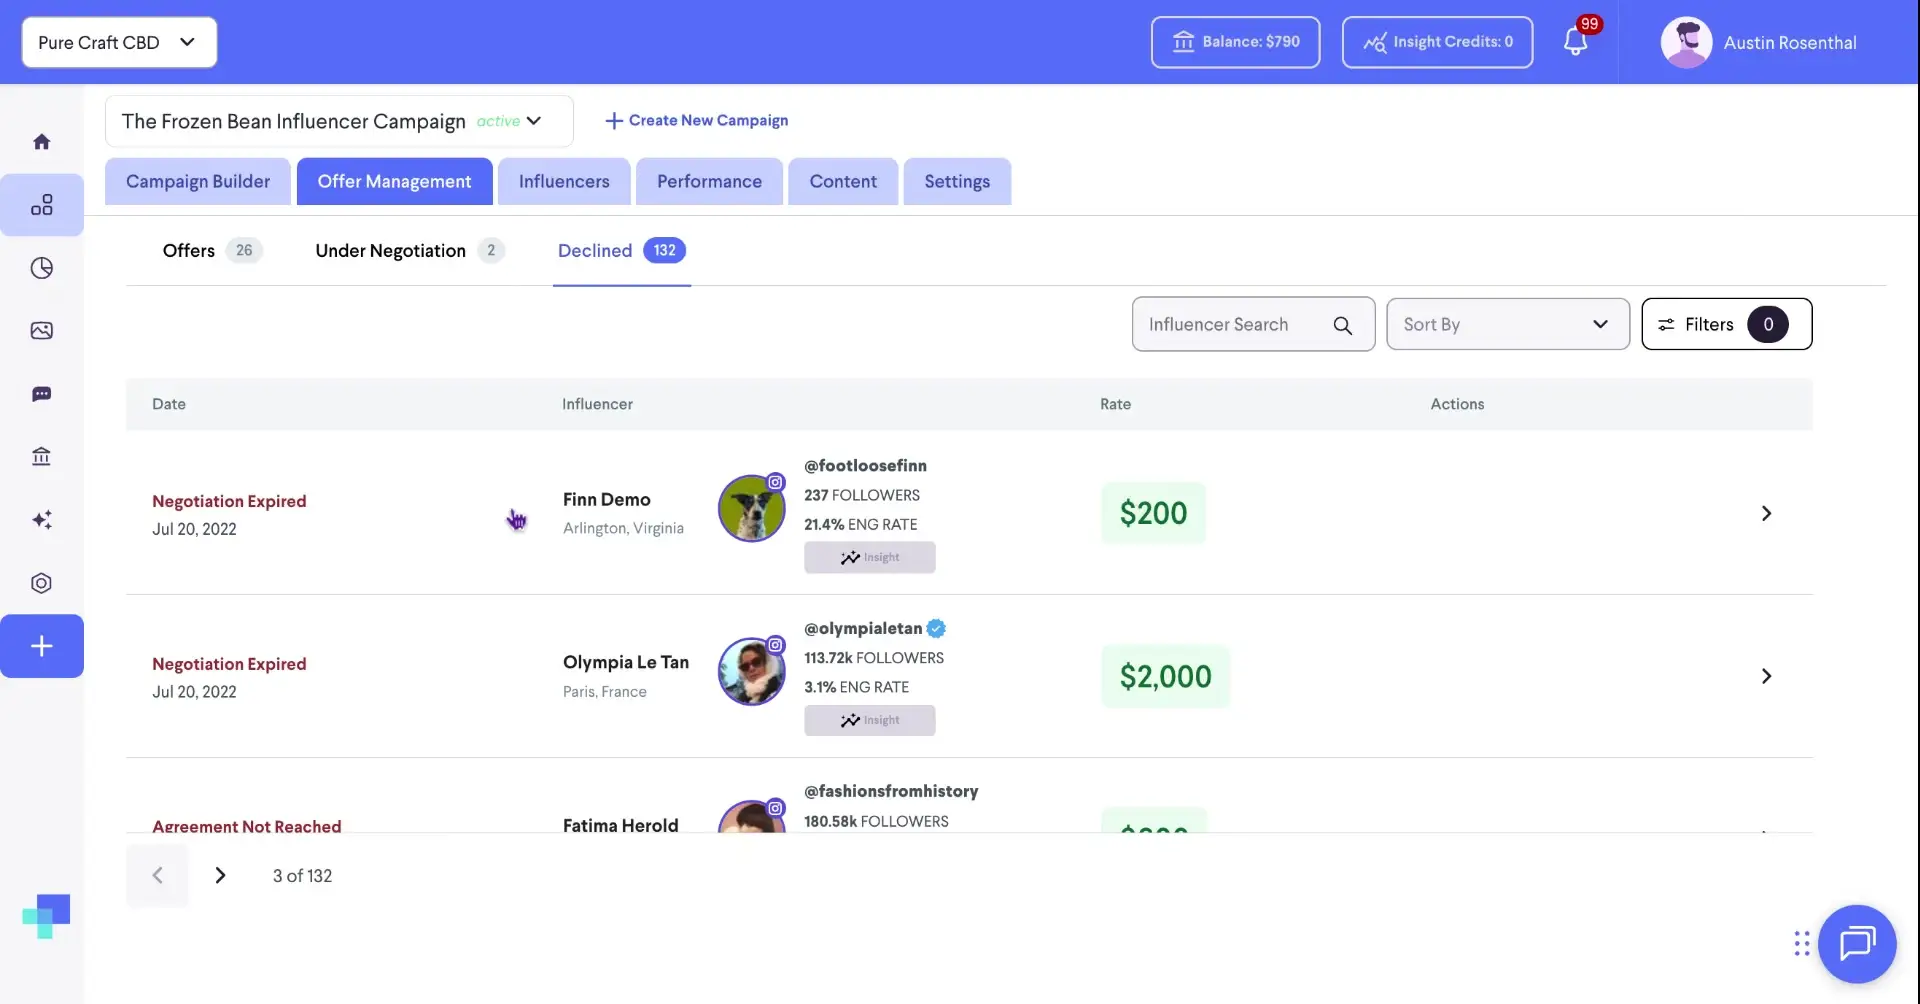View media gallery via image sidebar icon
Image resolution: width=1920 pixels, height=1004 pixels.
pyautogui.click(x=42, y=330)
